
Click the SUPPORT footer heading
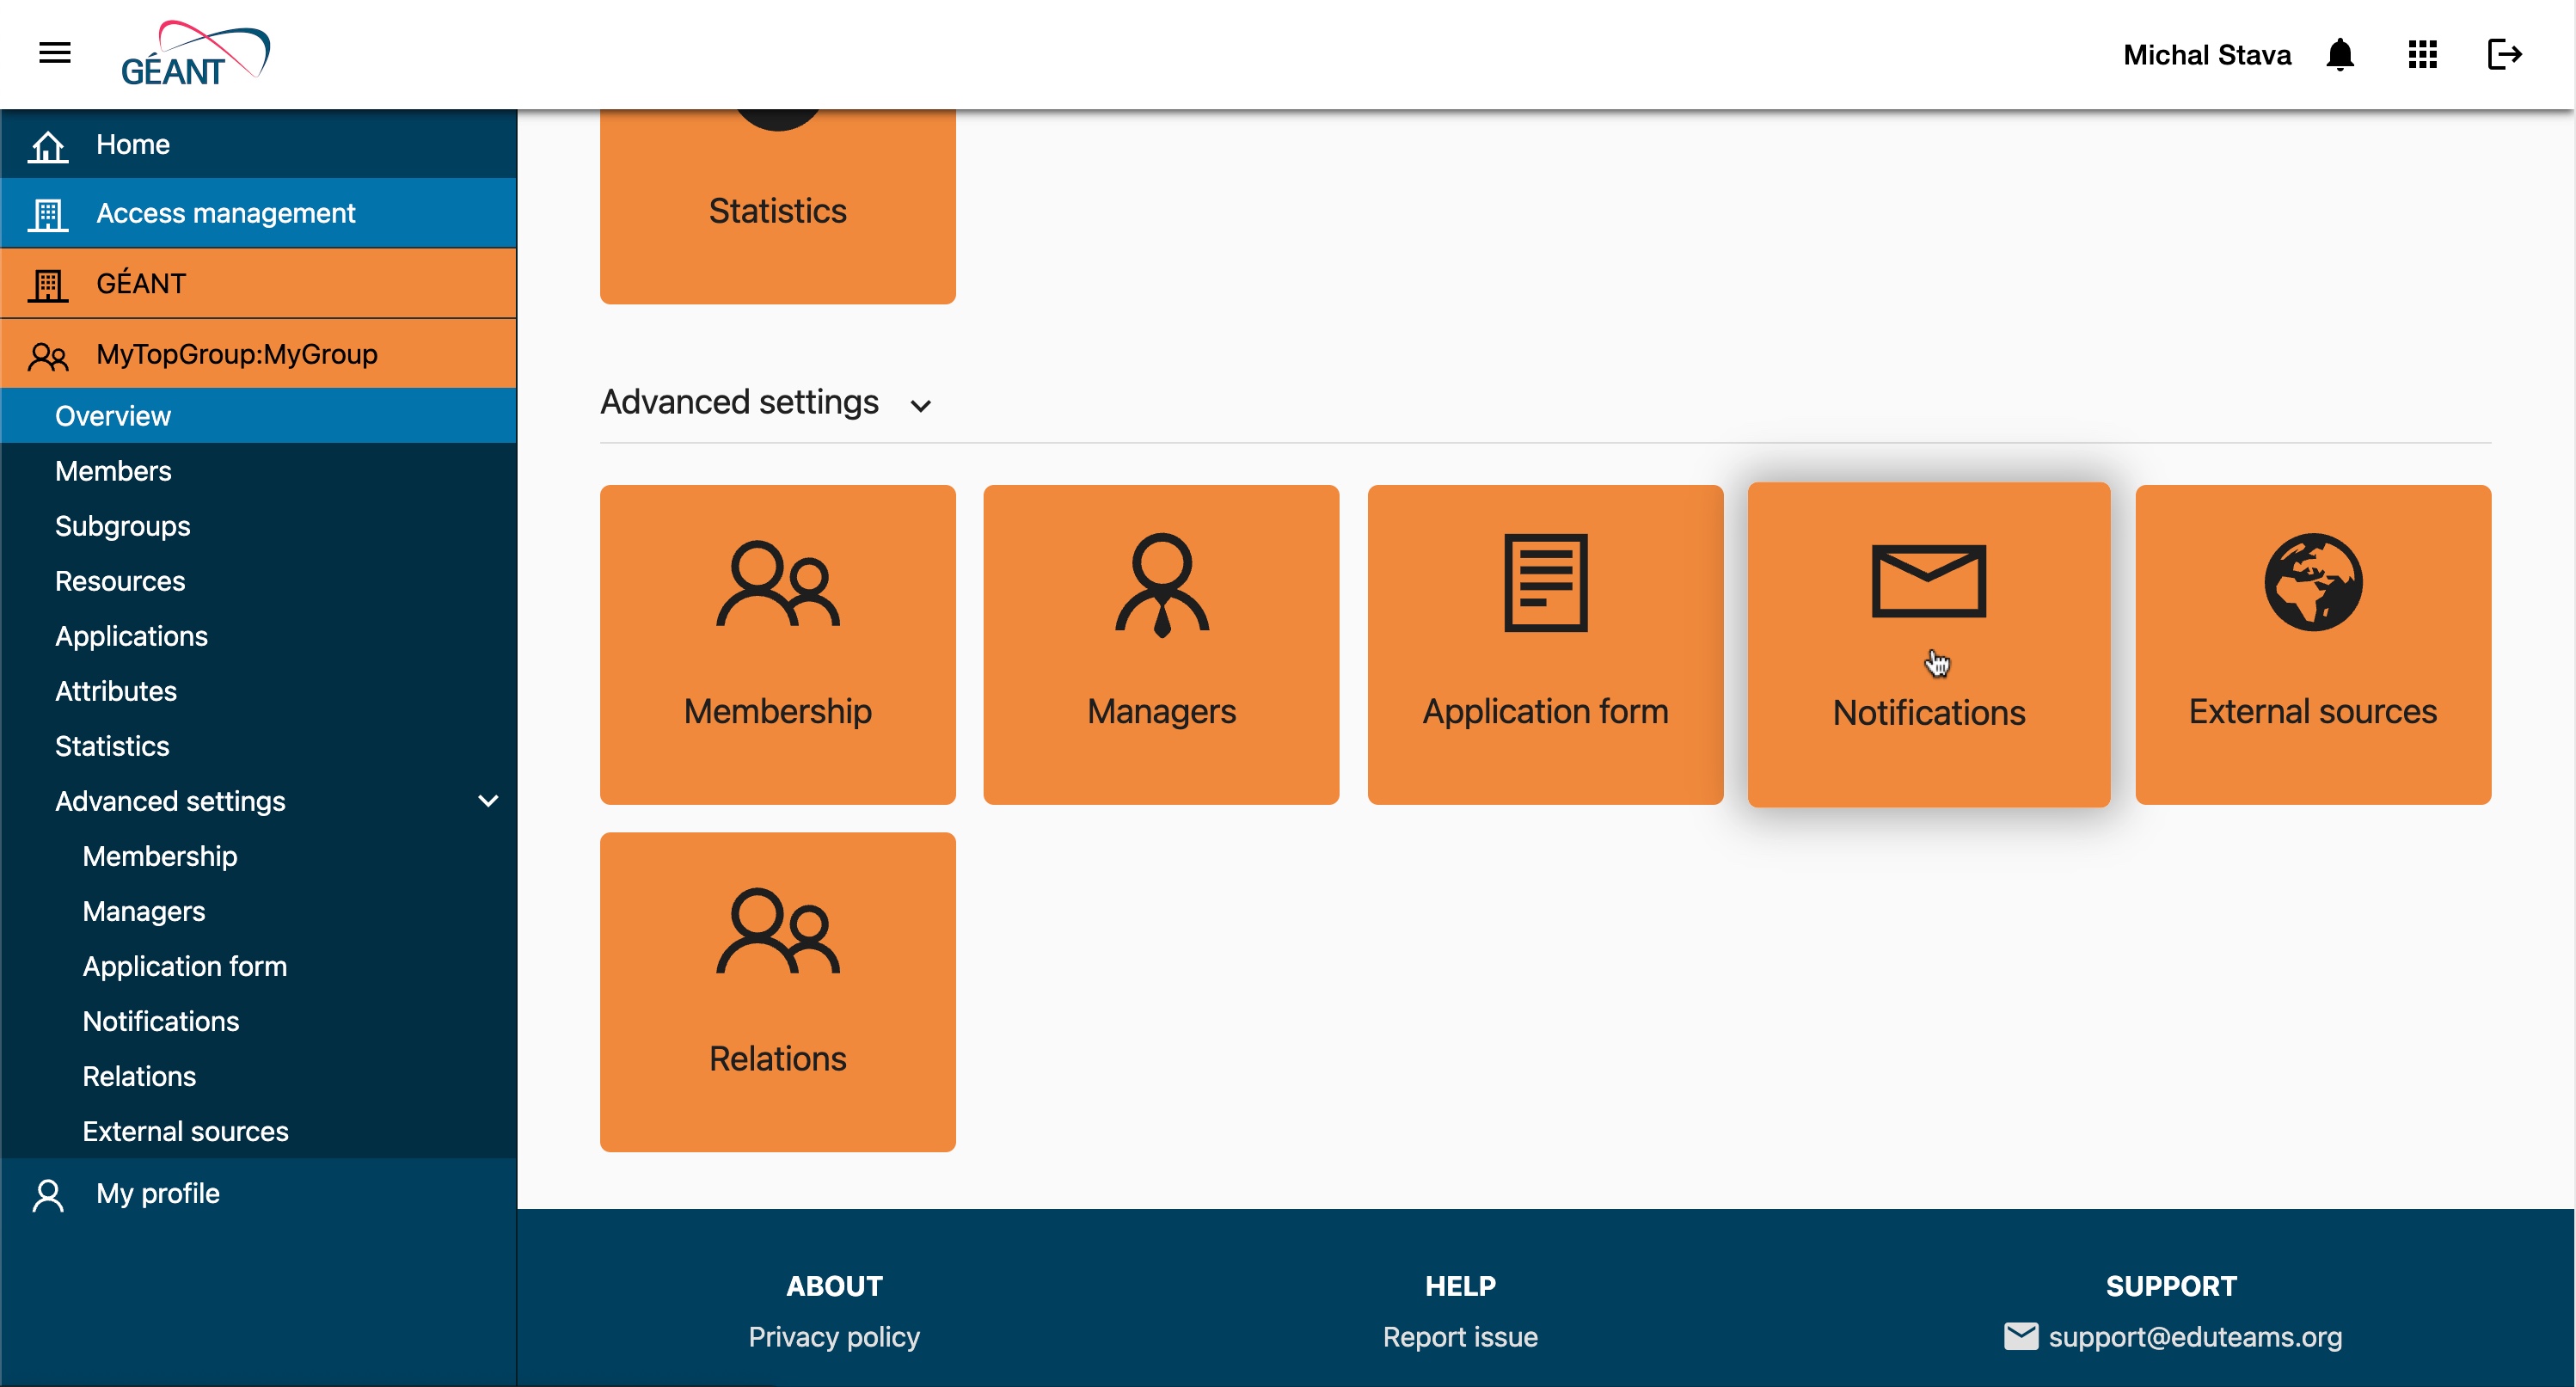(2171, 1286)
